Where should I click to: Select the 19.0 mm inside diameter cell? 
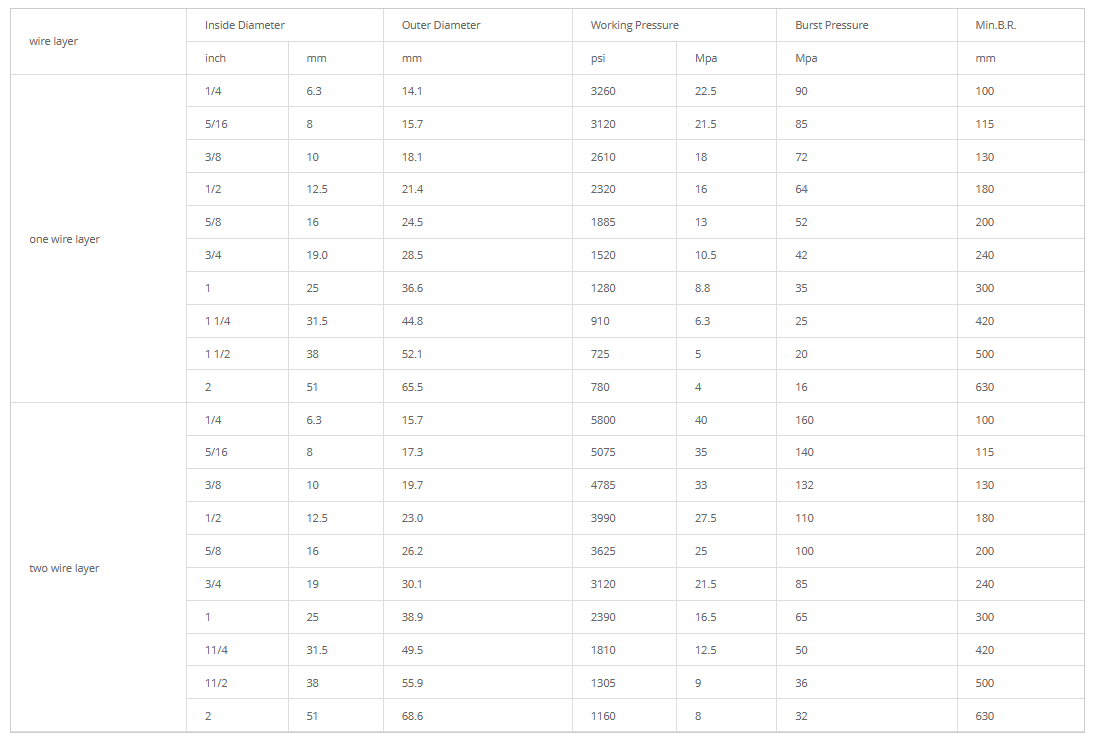[317, 255]
